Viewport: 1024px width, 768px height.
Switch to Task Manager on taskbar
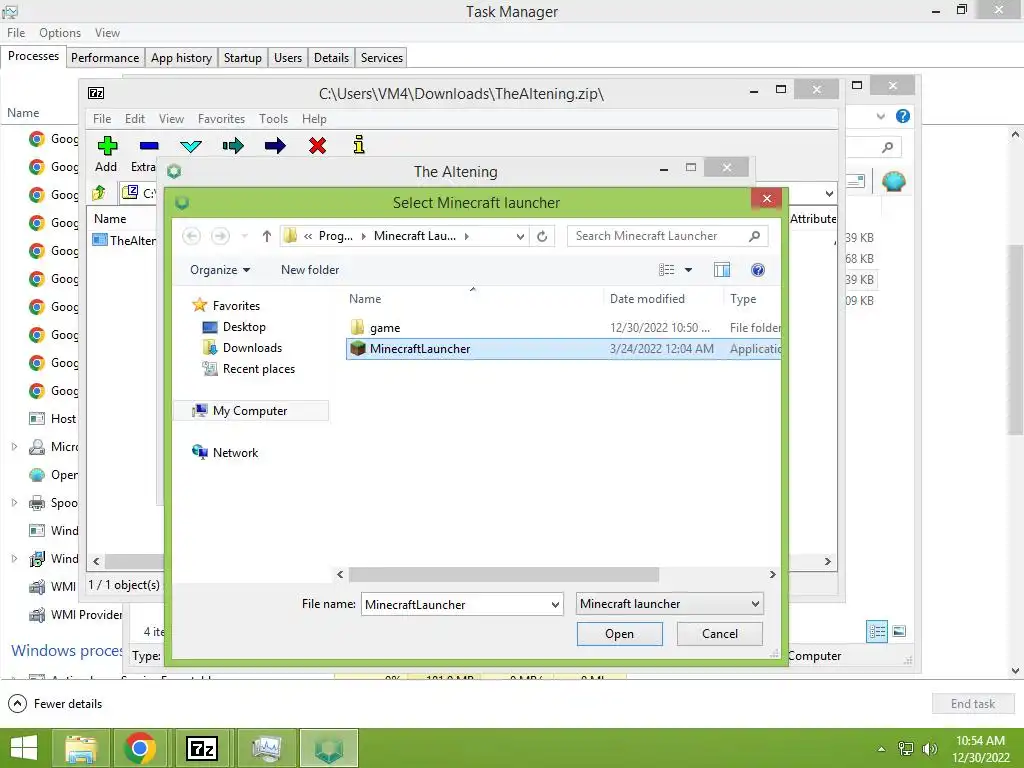(x=266, y=748)
